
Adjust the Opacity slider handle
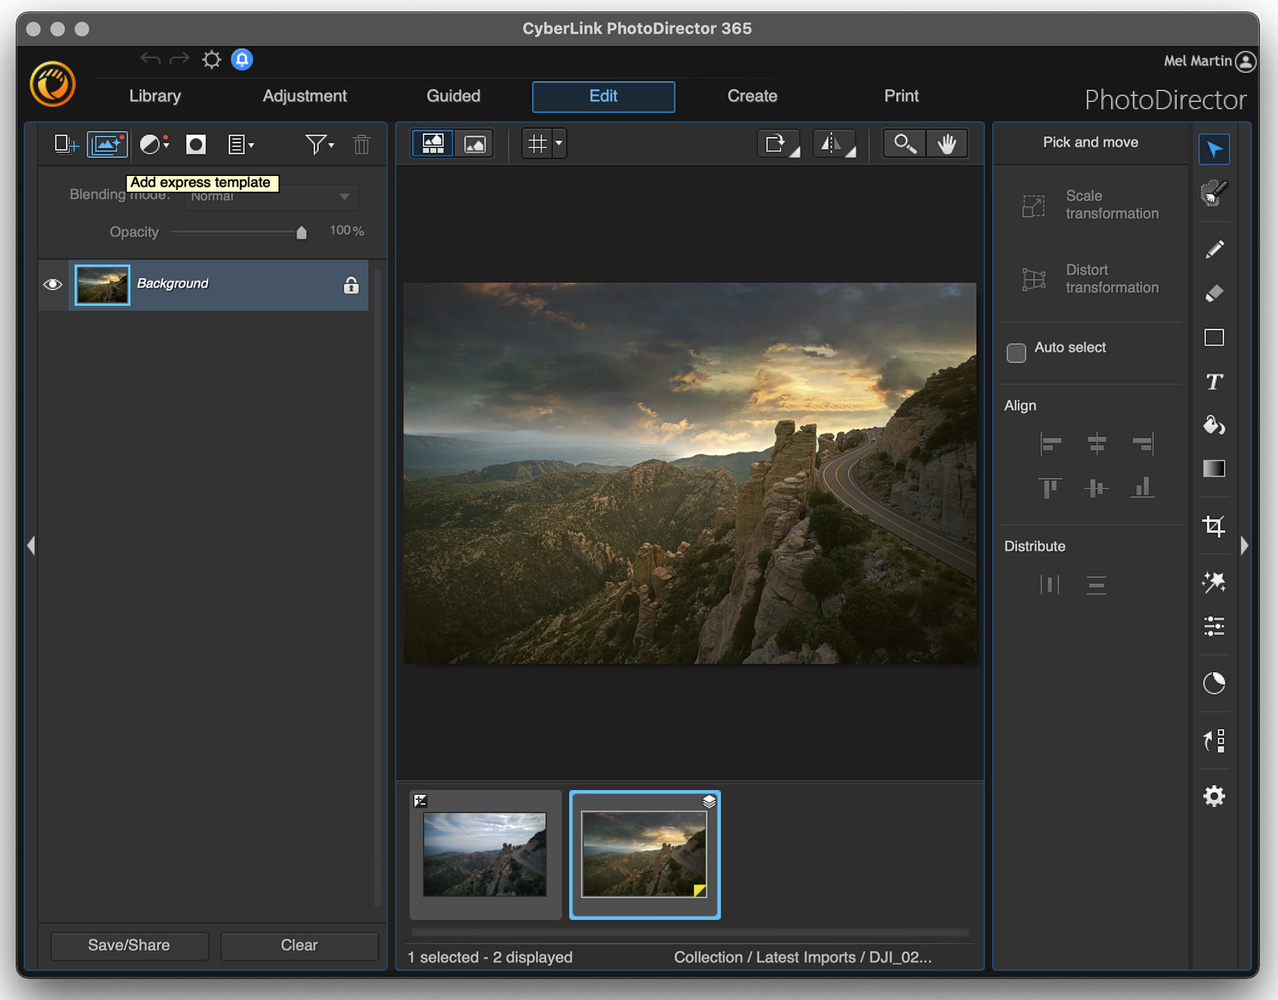[x=301, y=232]
